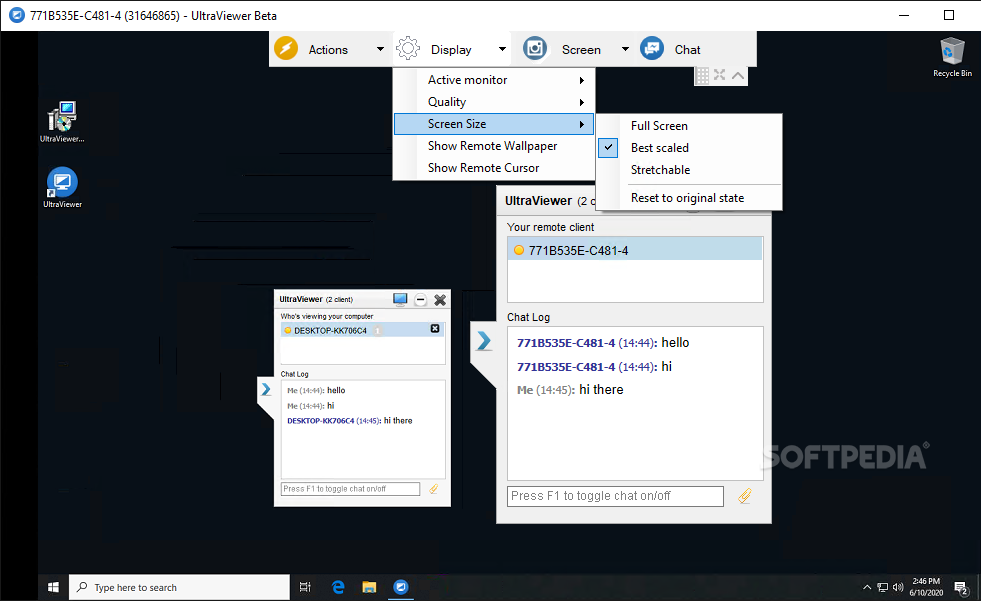Click UltraViewer icon on remote taskbar
The image size is (981, 601).
click(x=400, y=587)
